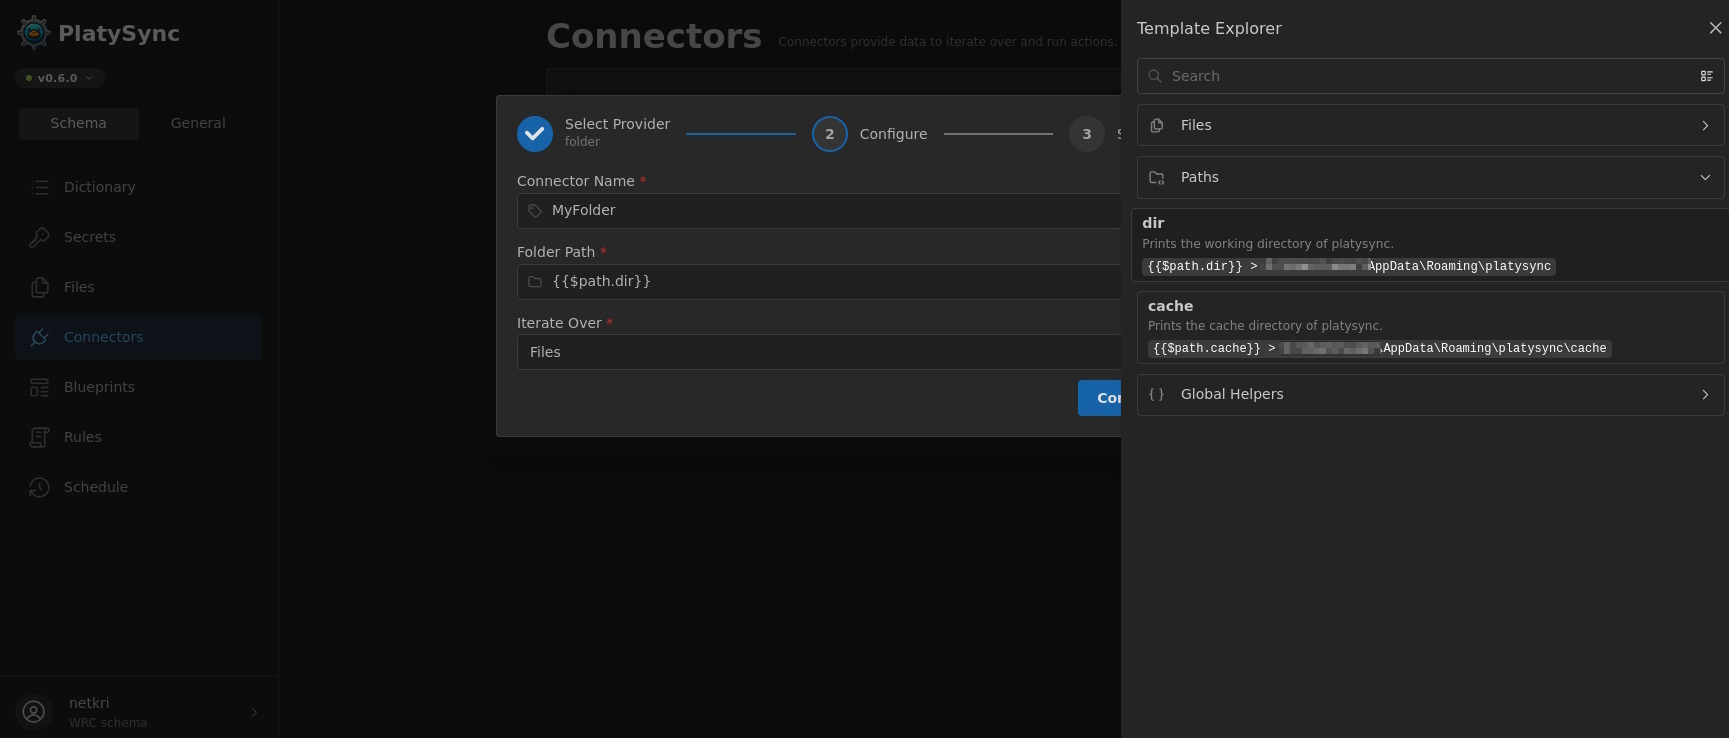This screenshot has height=738, width=1729.
Task: Click the tag icon in Connector Name
Action: [x=535, y=211]
